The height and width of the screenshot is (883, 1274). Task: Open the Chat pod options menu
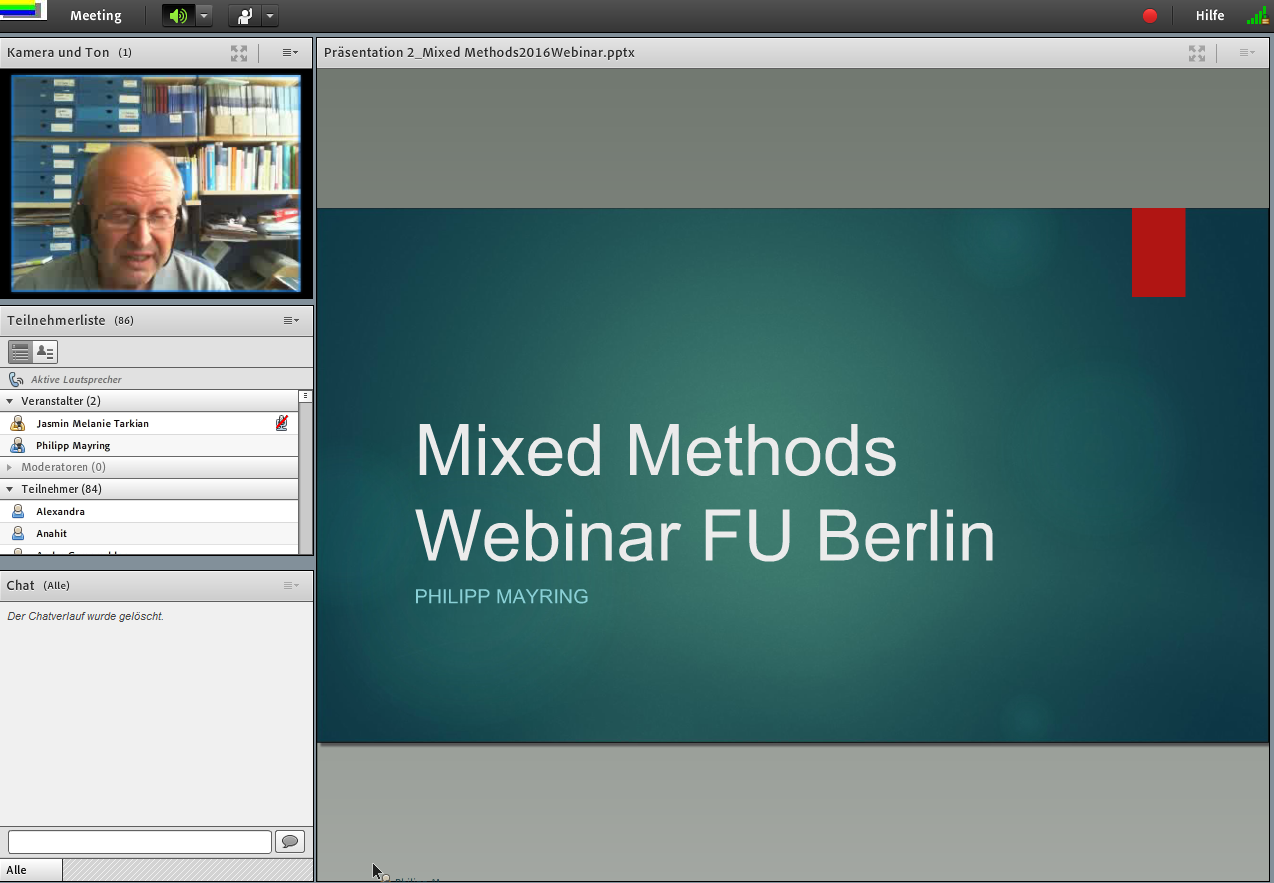point(290,585)
